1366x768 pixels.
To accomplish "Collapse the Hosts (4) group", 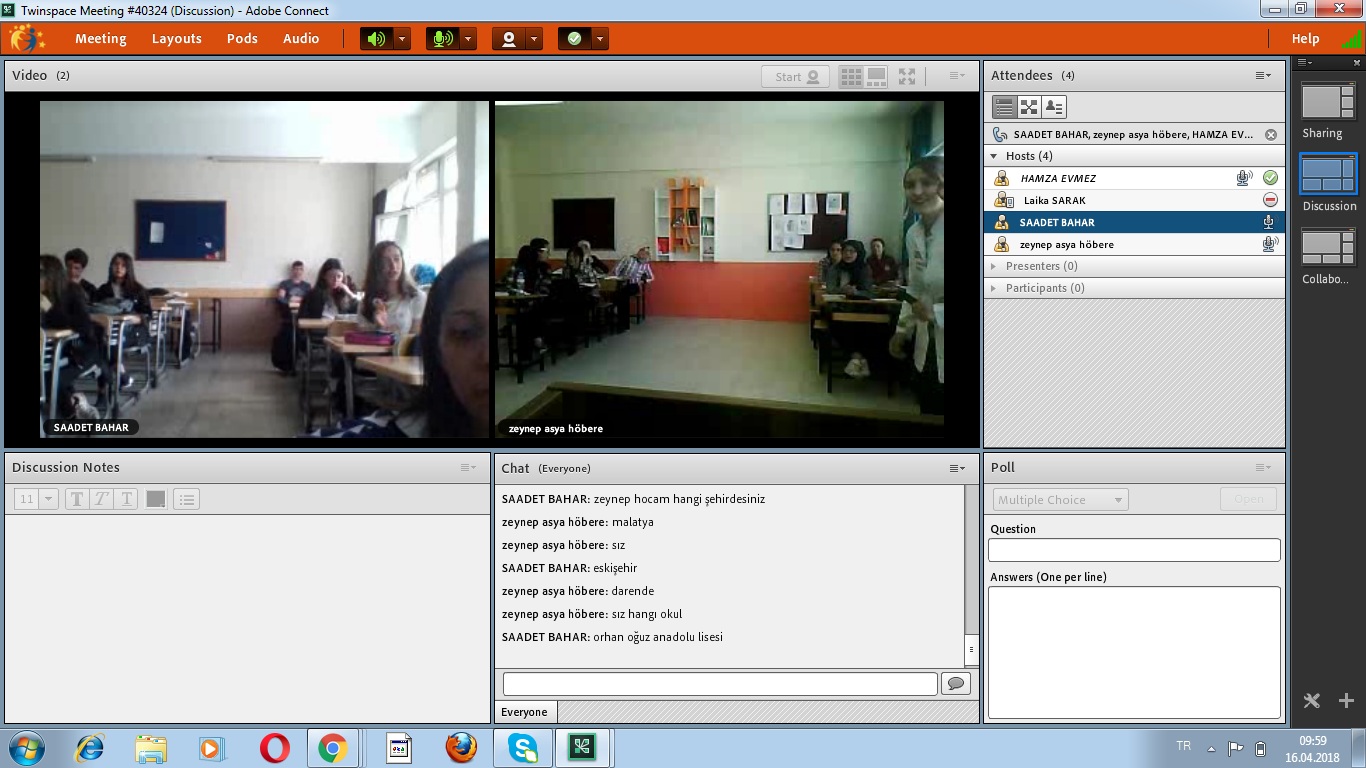I will [994, 156].
